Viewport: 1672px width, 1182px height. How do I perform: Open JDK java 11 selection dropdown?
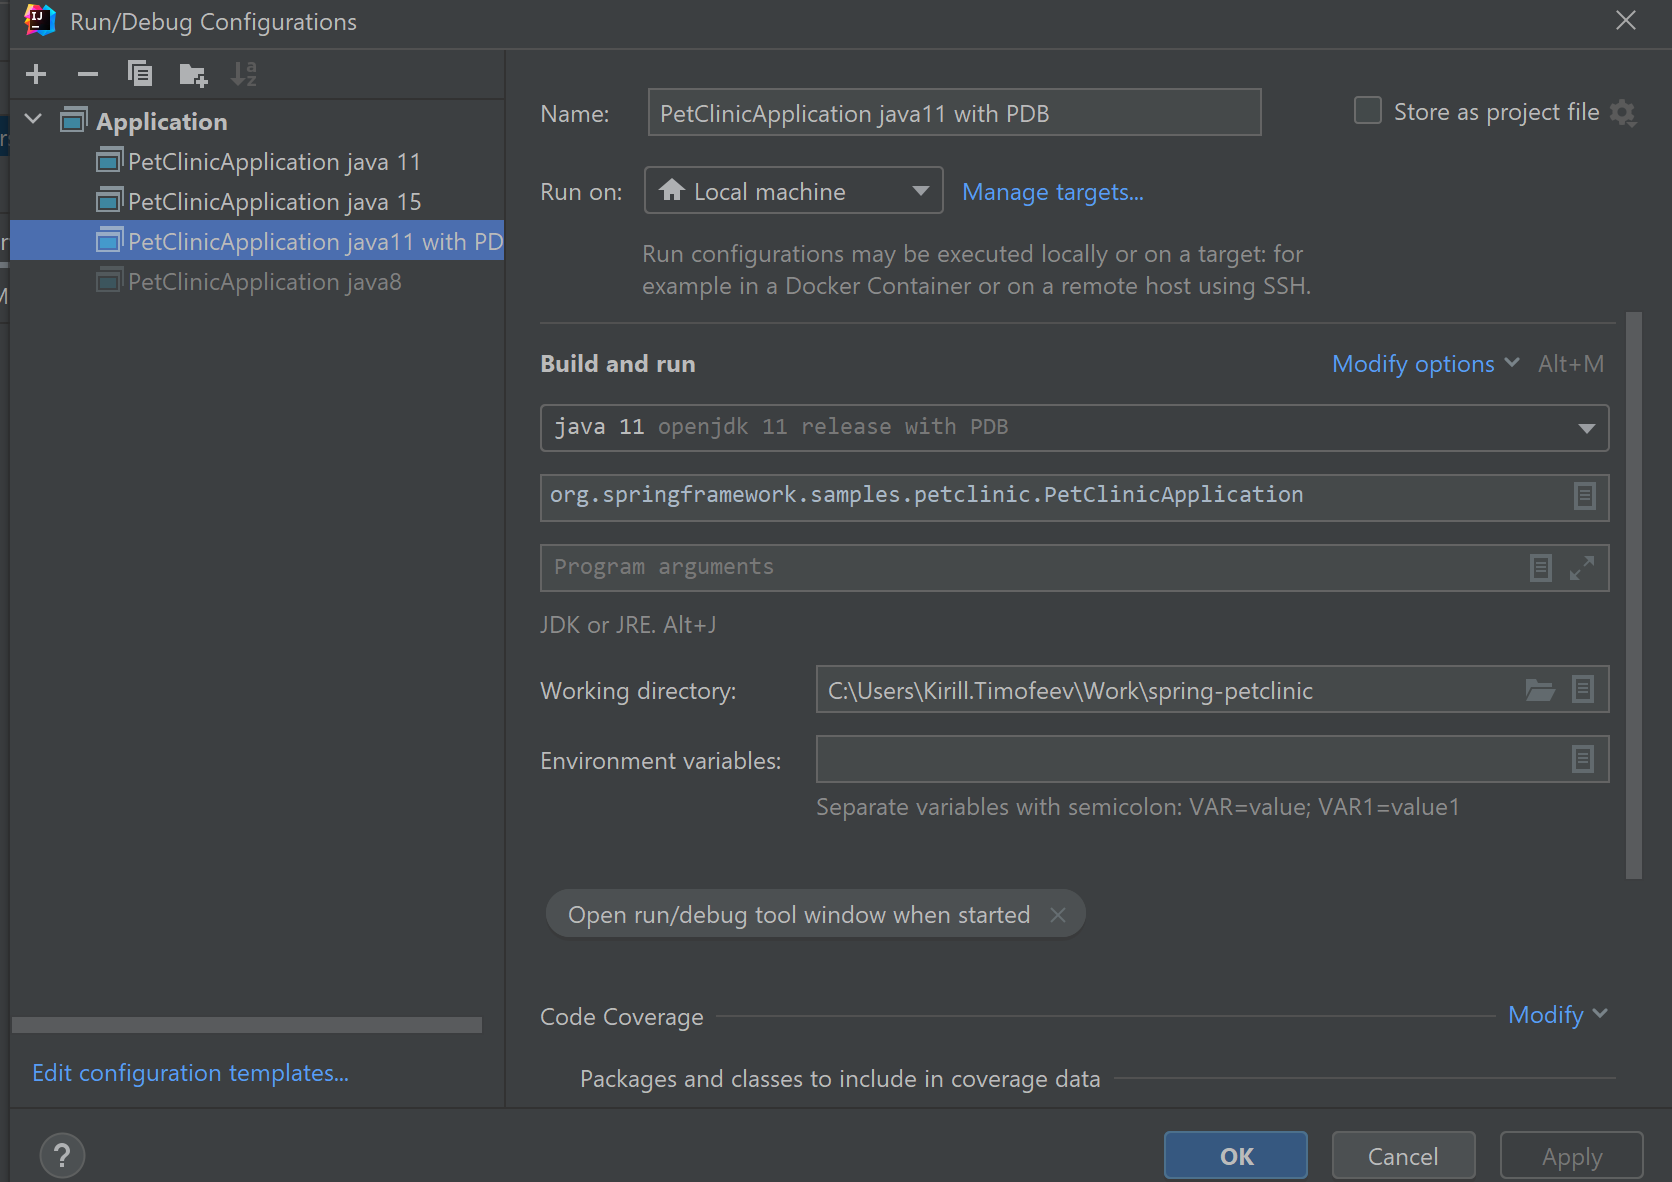click(x=1074, y=428)
